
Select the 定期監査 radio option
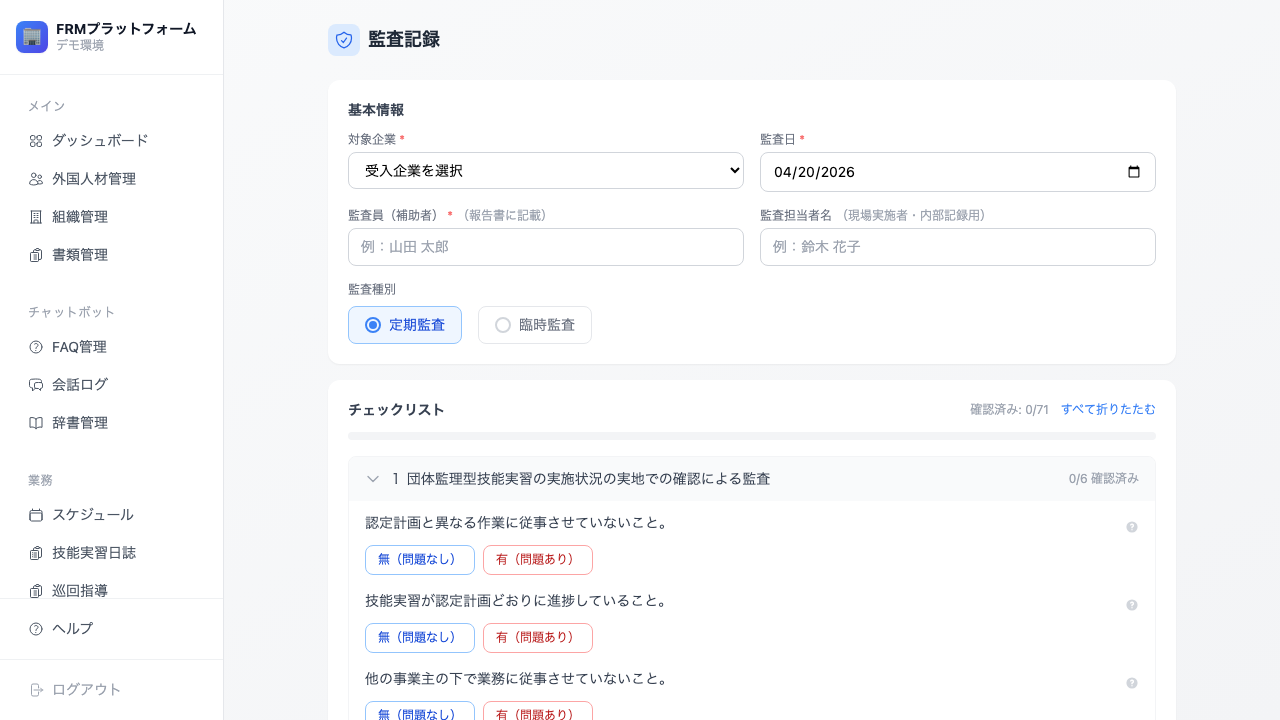point(405,325)
